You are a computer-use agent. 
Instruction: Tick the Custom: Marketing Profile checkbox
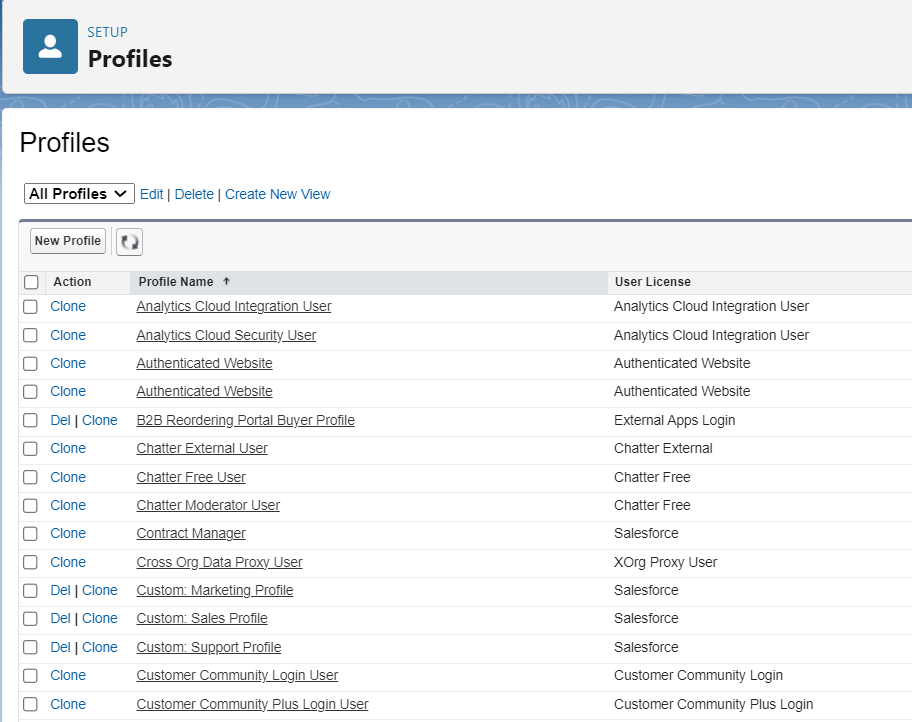[30, 591]
